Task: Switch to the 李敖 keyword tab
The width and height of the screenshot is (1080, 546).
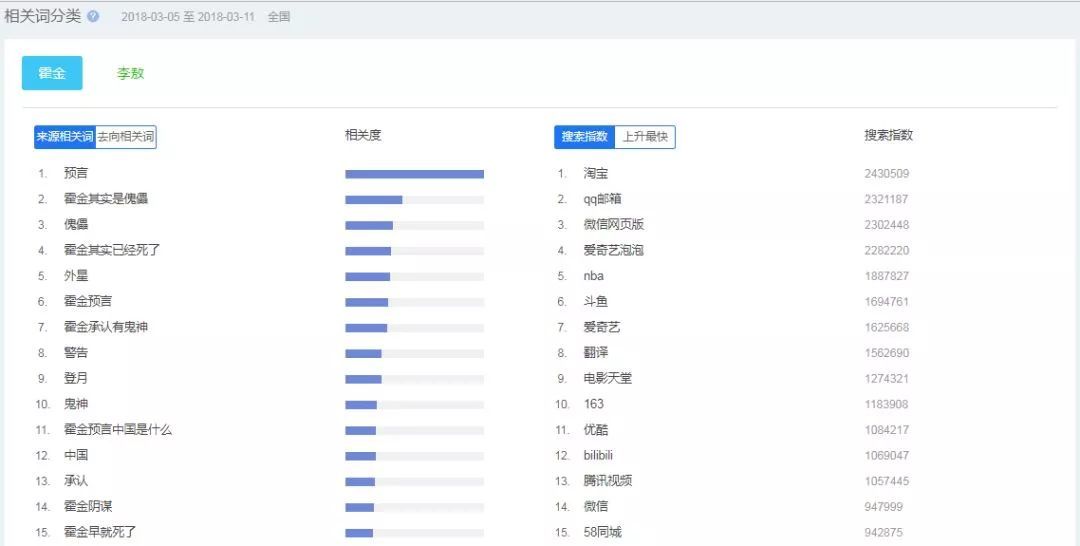Action: pos(131,74)
